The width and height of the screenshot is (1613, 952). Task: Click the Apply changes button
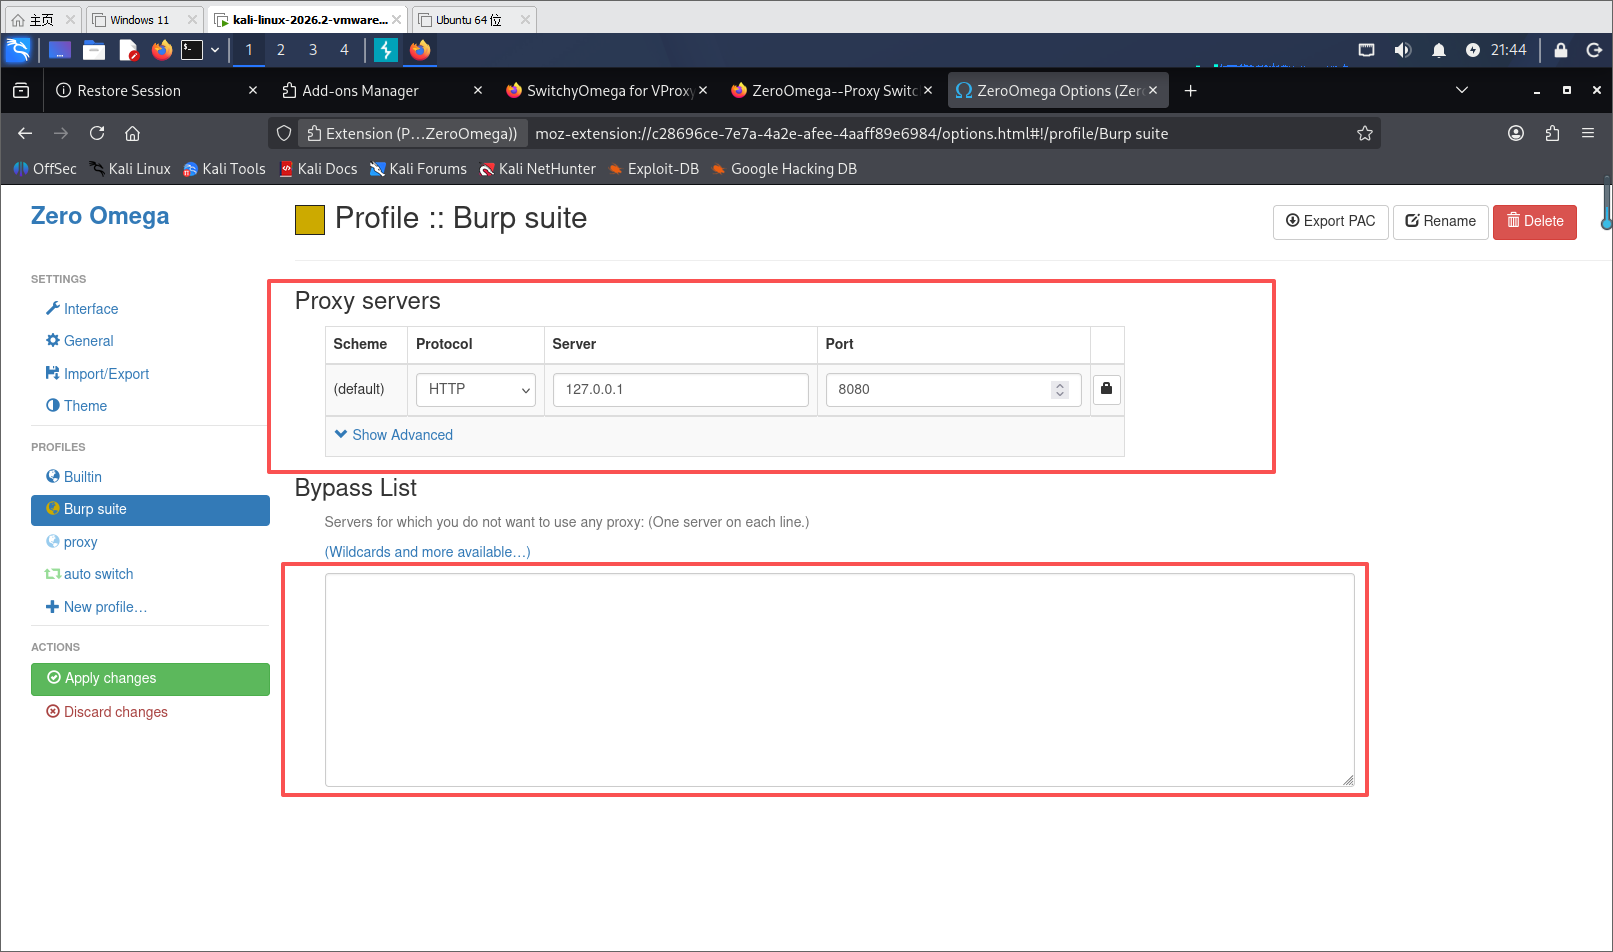click(150, 679)
